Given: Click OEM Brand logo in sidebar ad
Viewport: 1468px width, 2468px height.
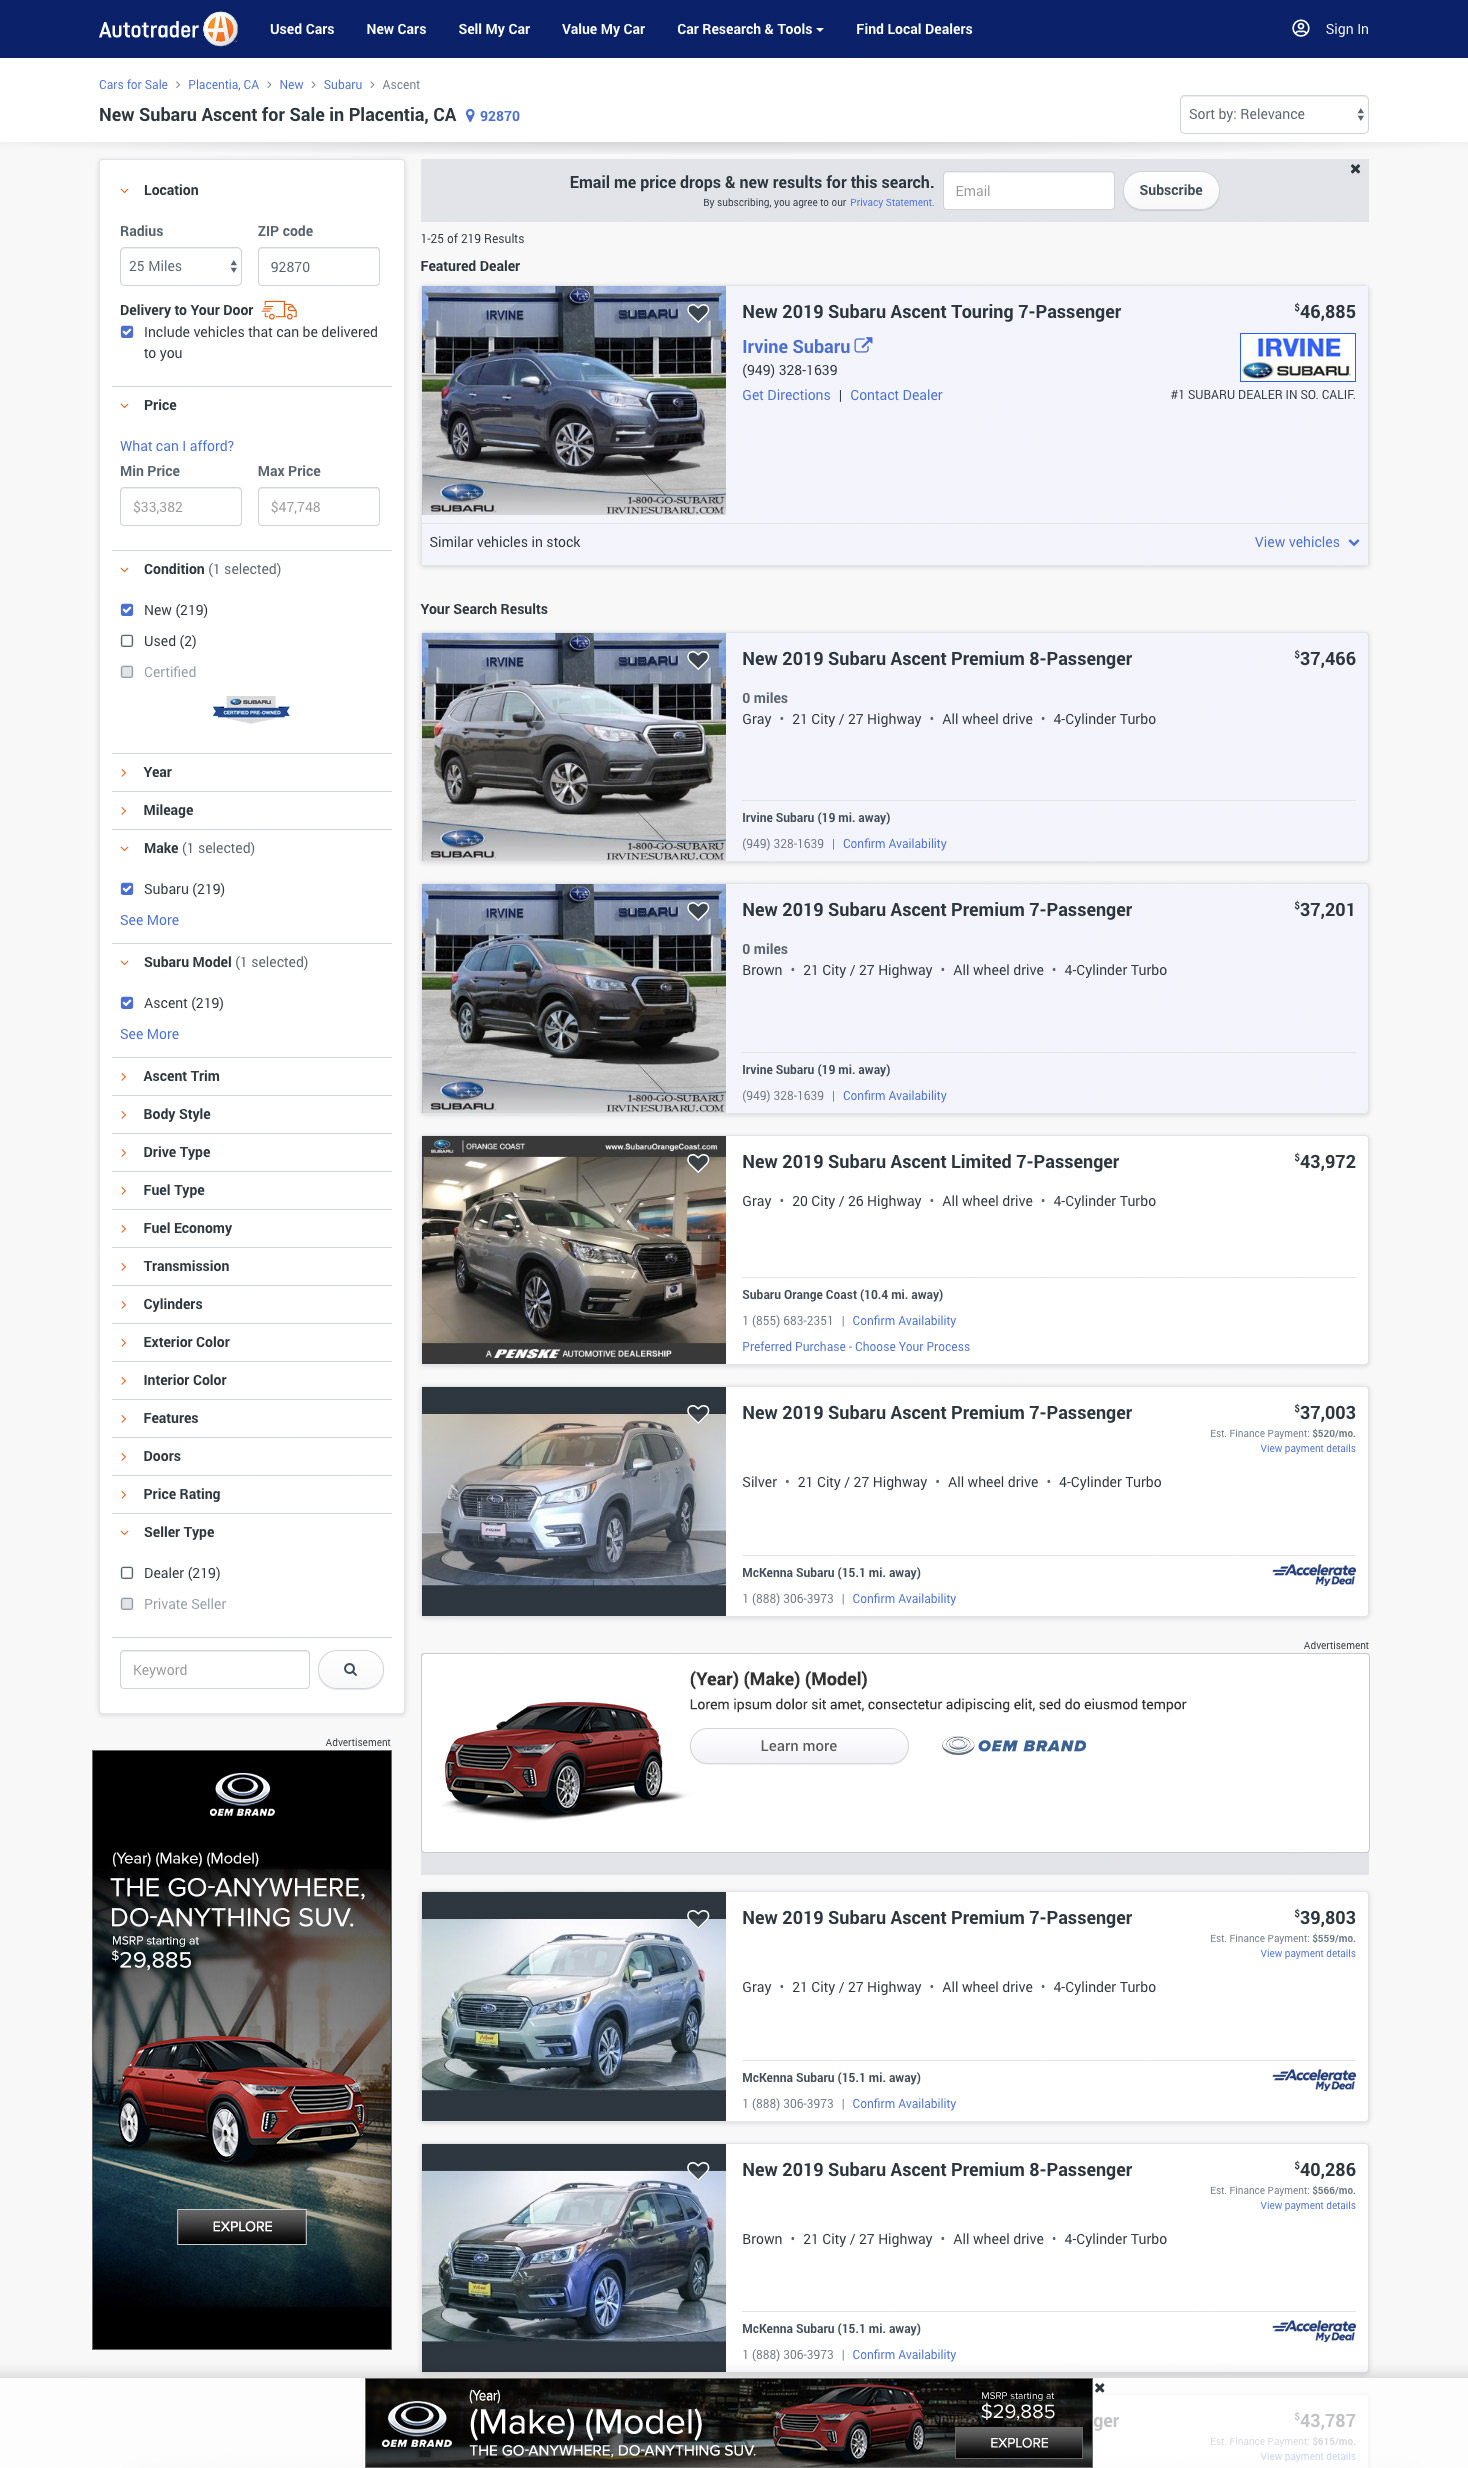Looking at the screenshot, I should tap(242, 1794).
